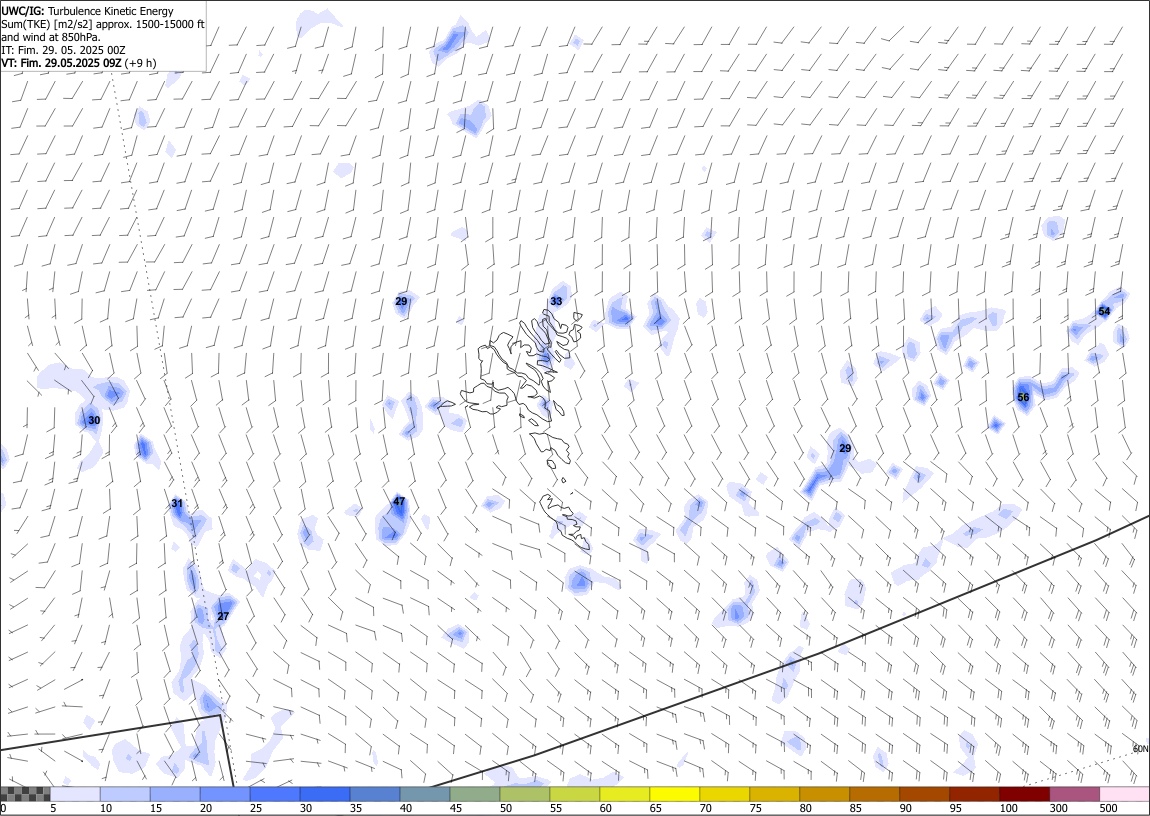Click the 100–300 mauve legend swatch

[1074, 794]
